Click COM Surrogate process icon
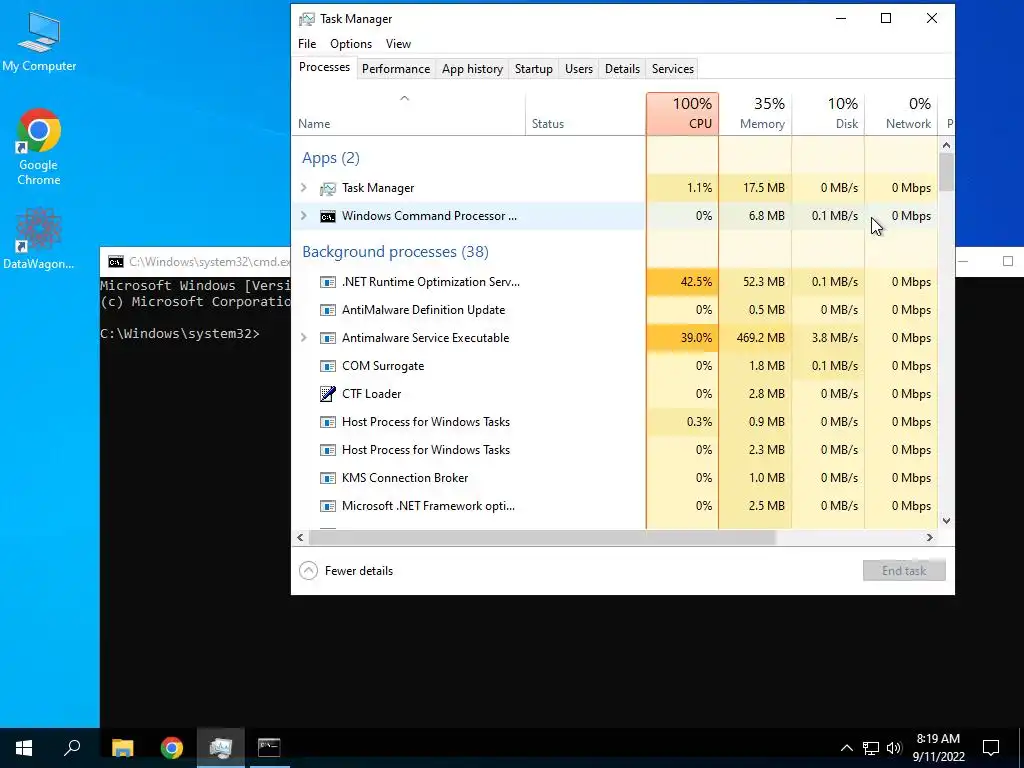 click(327, 366)
